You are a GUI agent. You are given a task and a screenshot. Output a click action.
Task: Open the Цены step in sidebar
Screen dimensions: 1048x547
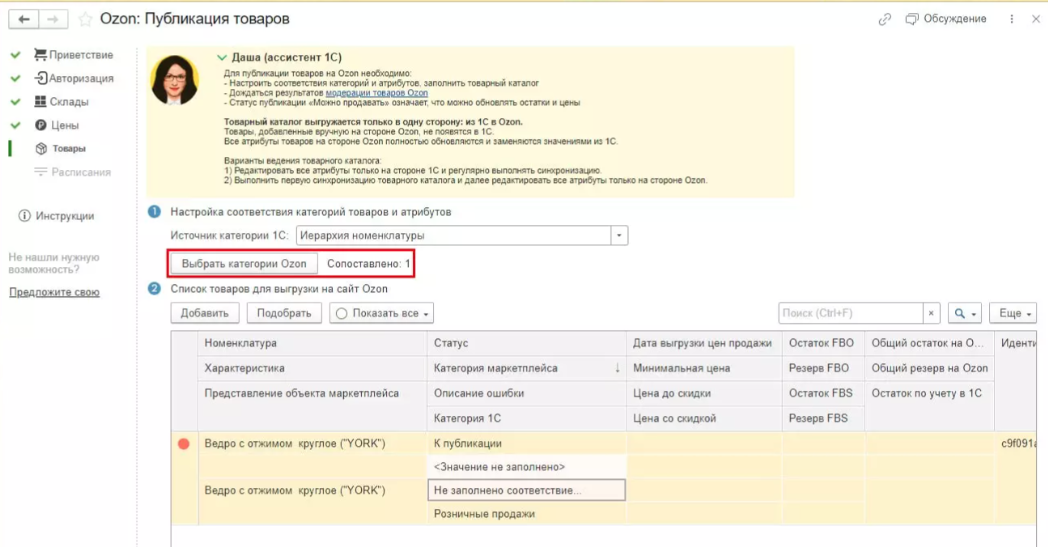(x=57, y=125)
